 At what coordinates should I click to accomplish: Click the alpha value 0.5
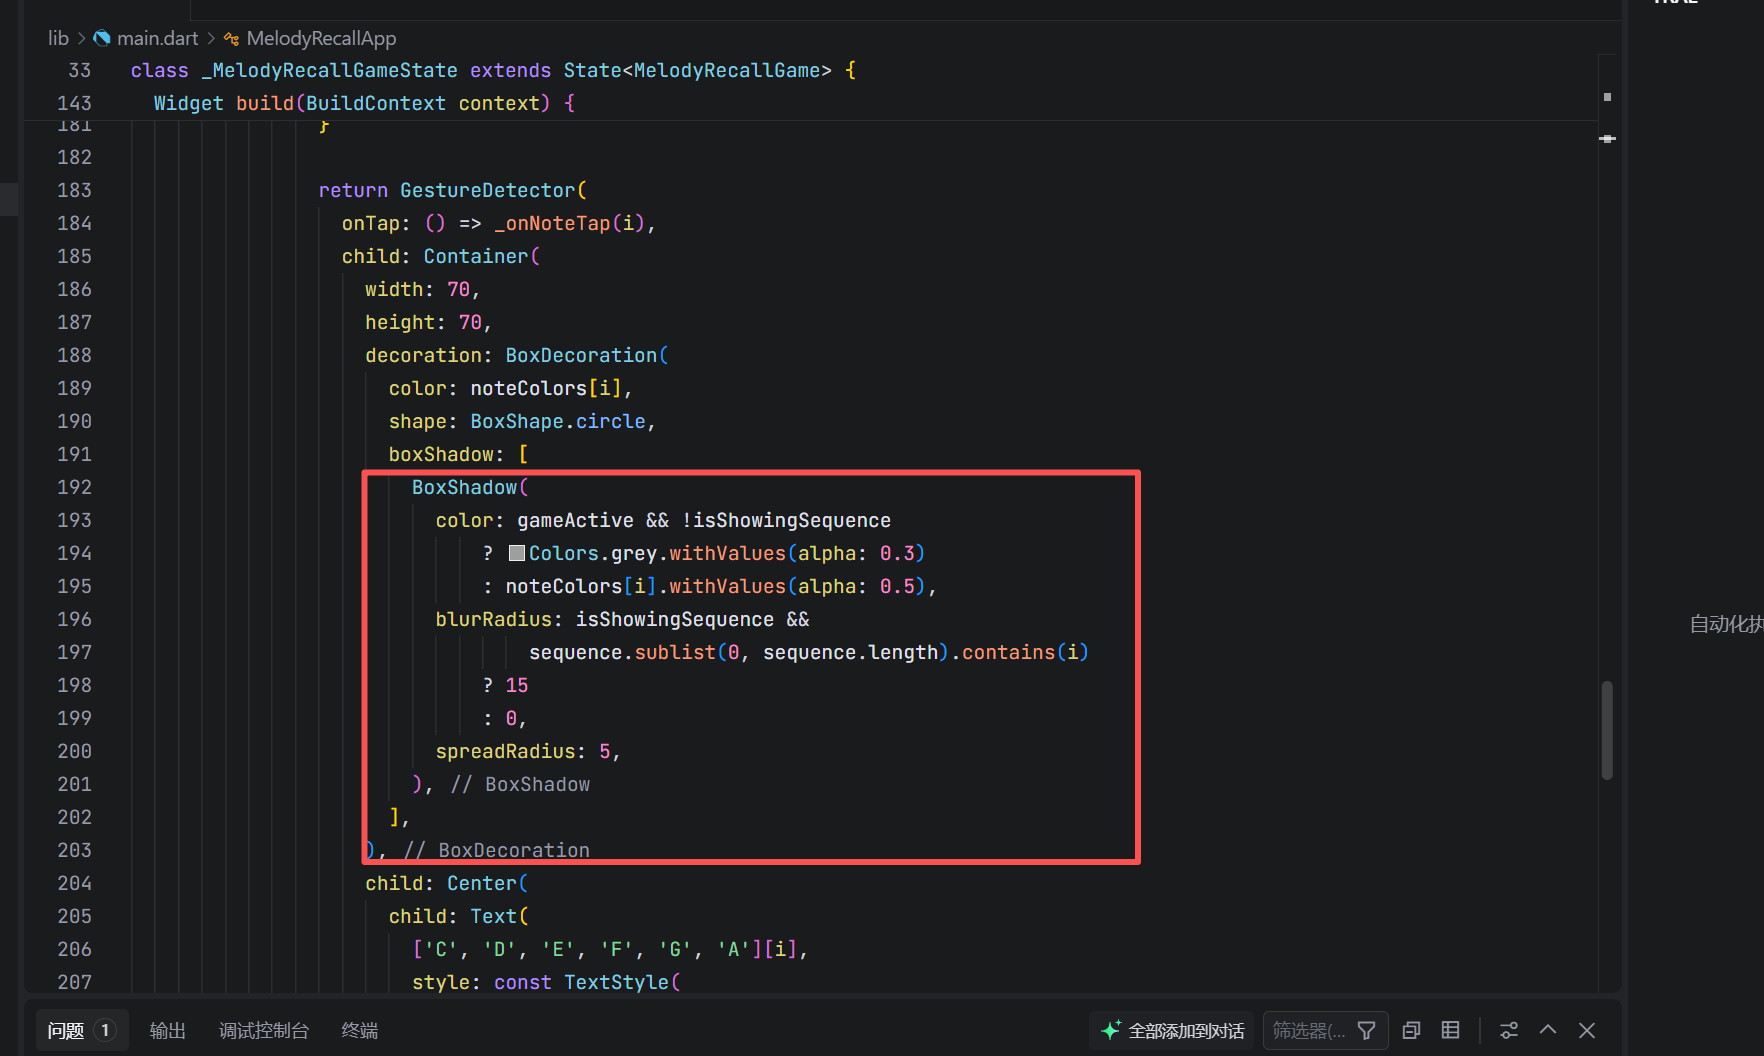[897, 586]
